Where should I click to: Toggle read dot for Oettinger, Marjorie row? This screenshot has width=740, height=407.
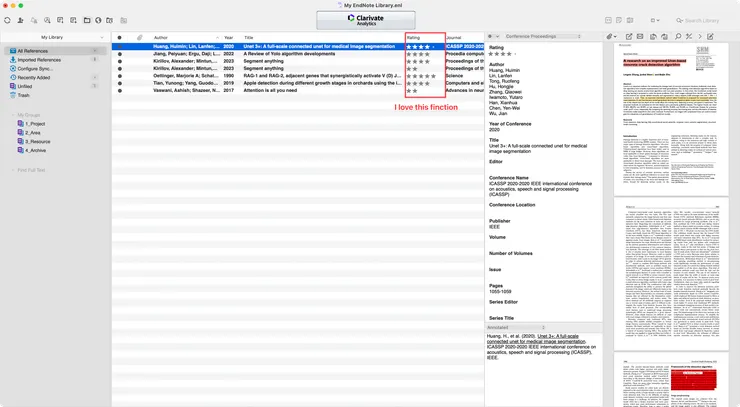119,76
